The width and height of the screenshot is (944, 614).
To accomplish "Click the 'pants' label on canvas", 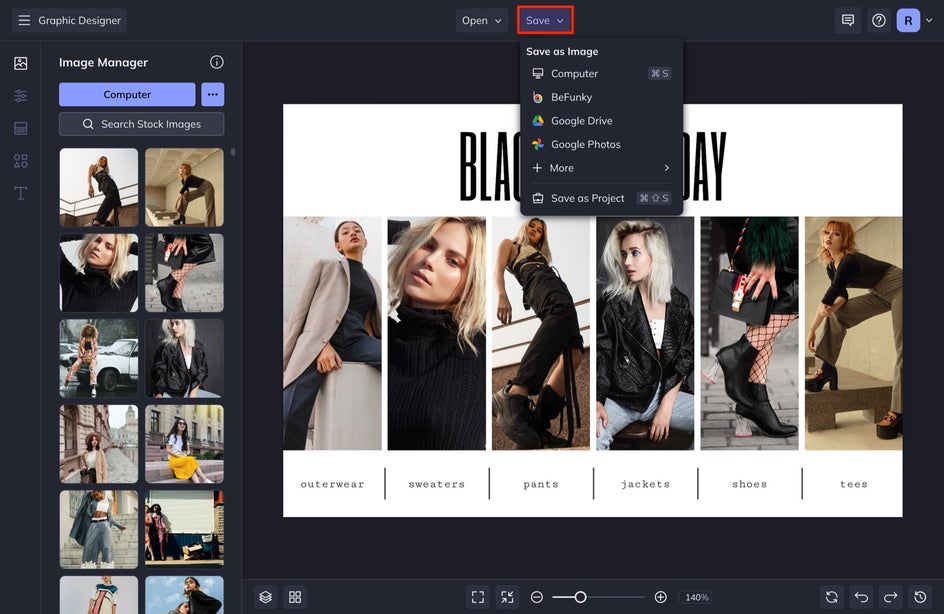I will (541, 485).
